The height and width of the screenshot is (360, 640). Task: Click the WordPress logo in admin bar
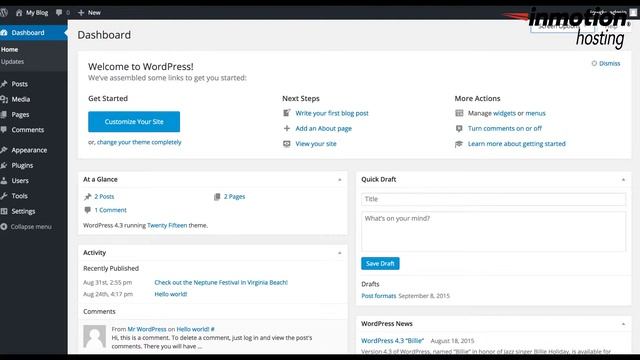coord(4,13)
